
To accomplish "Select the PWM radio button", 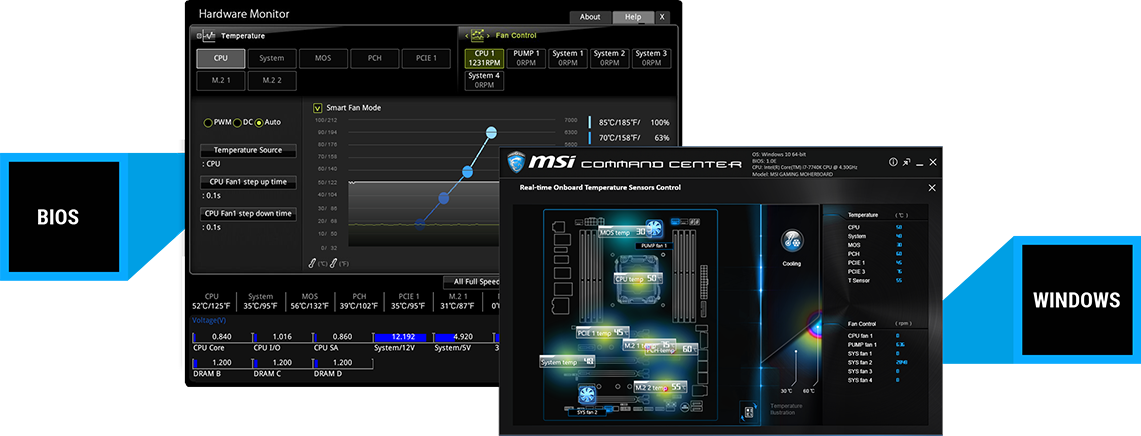I will pos(208,122).
